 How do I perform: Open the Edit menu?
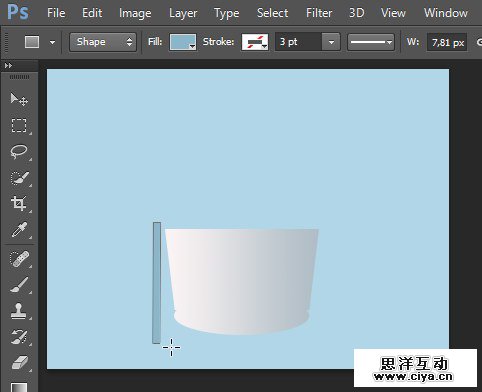coord(92,13)
